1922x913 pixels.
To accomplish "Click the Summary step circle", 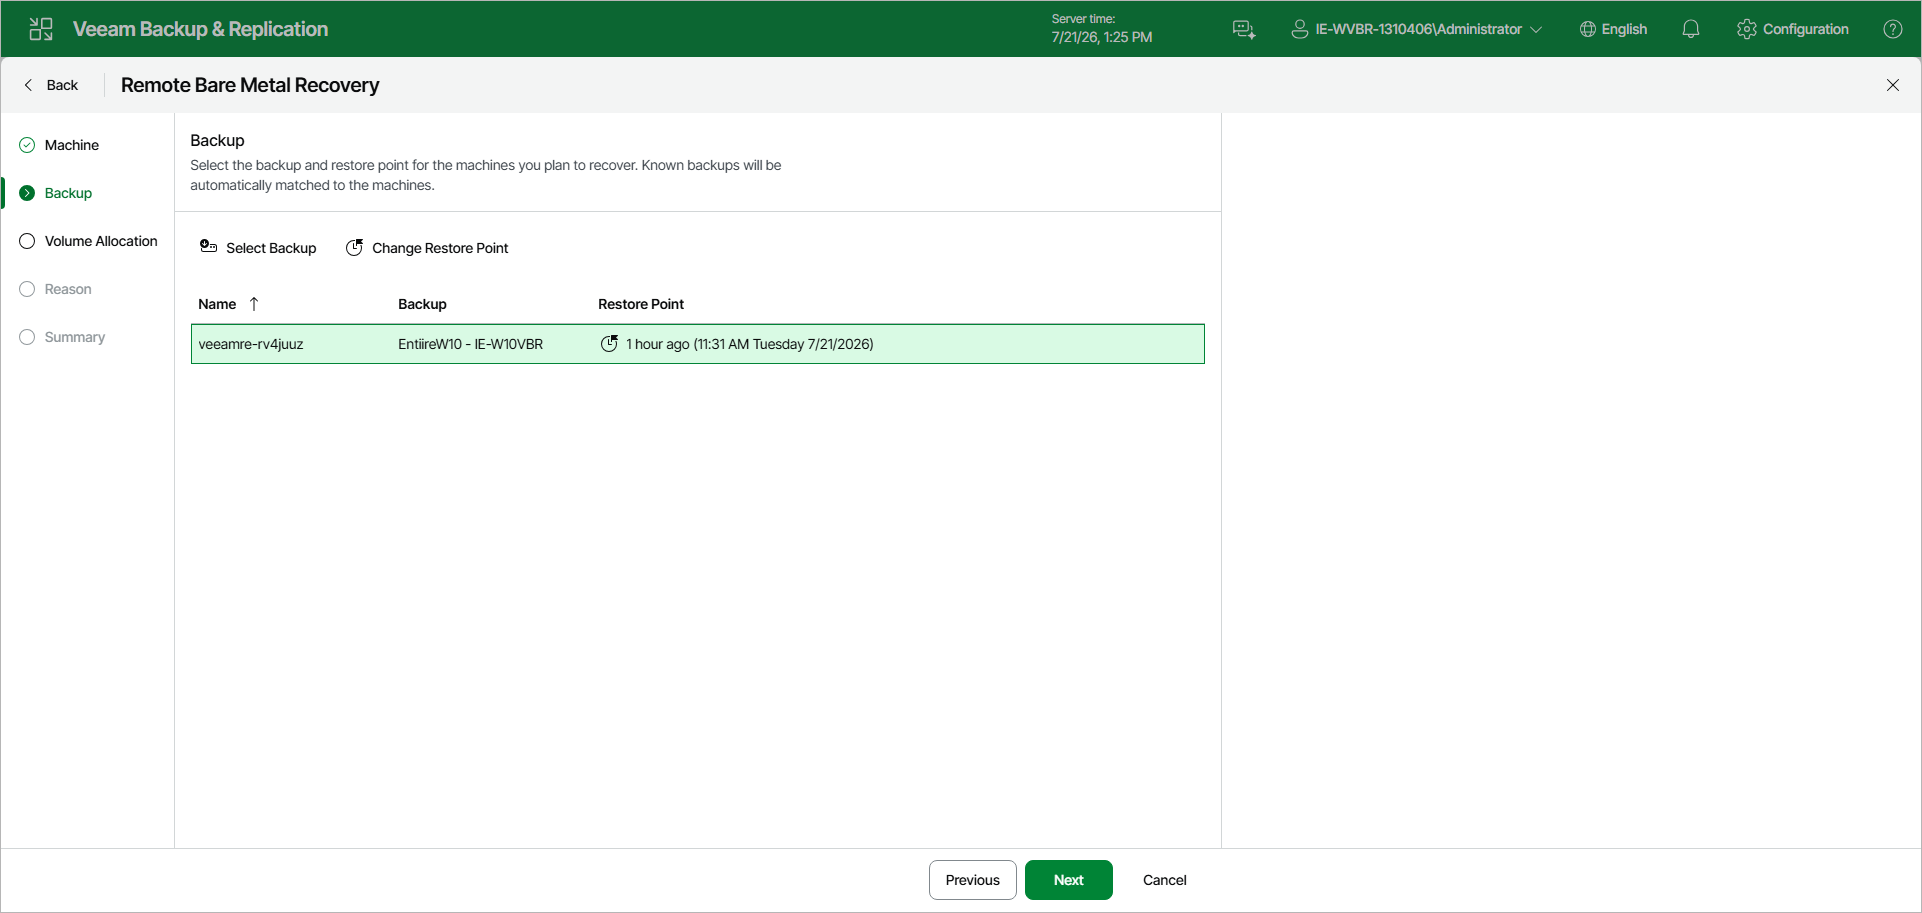I will click(x=27, y=337).
